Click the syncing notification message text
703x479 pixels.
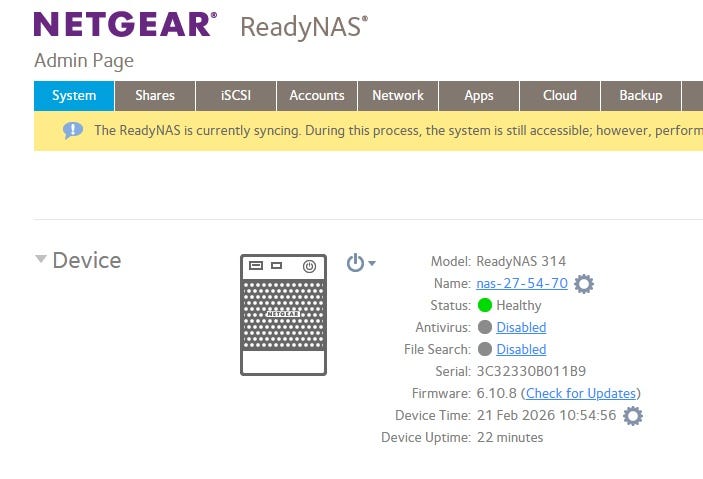pyautogui.click(x=399, y=131)
